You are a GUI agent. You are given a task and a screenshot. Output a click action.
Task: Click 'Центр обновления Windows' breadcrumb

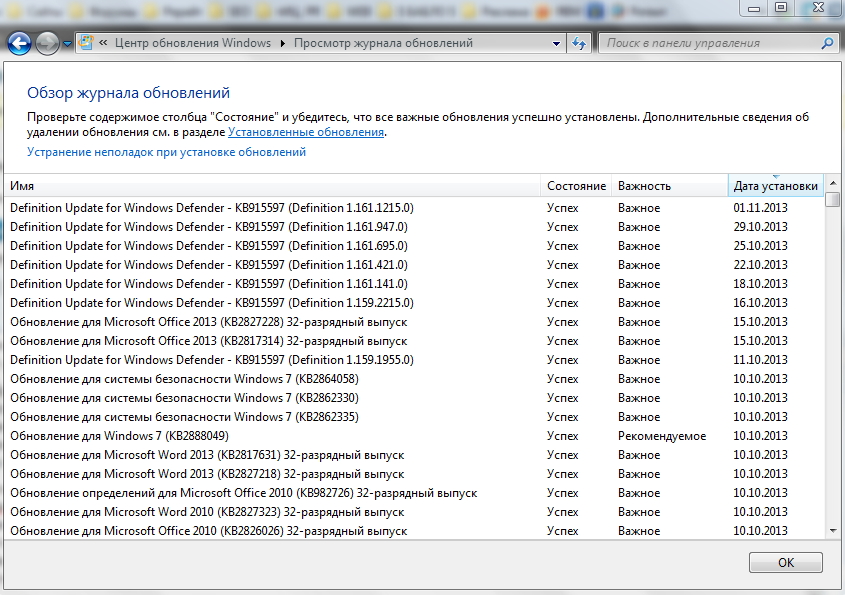(193, 44)
